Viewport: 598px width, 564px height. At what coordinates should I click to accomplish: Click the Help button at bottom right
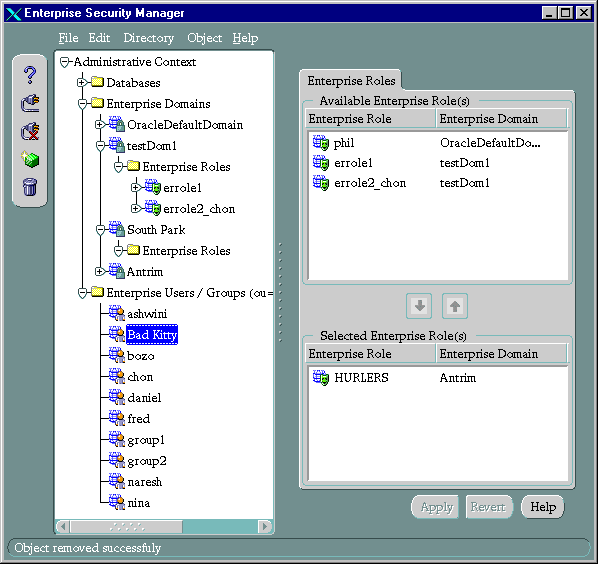[x=542, y=507]
